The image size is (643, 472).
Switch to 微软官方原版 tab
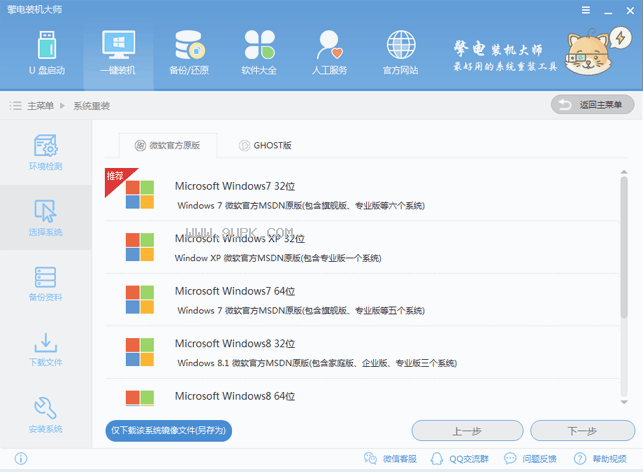(x=168, y=145)
